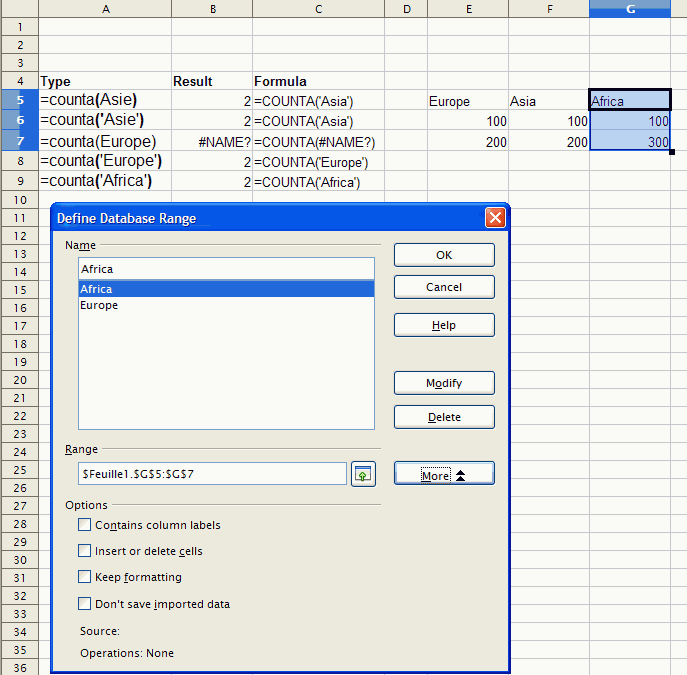
Task: Cancel the database range dialog
Action: [444, 287]
